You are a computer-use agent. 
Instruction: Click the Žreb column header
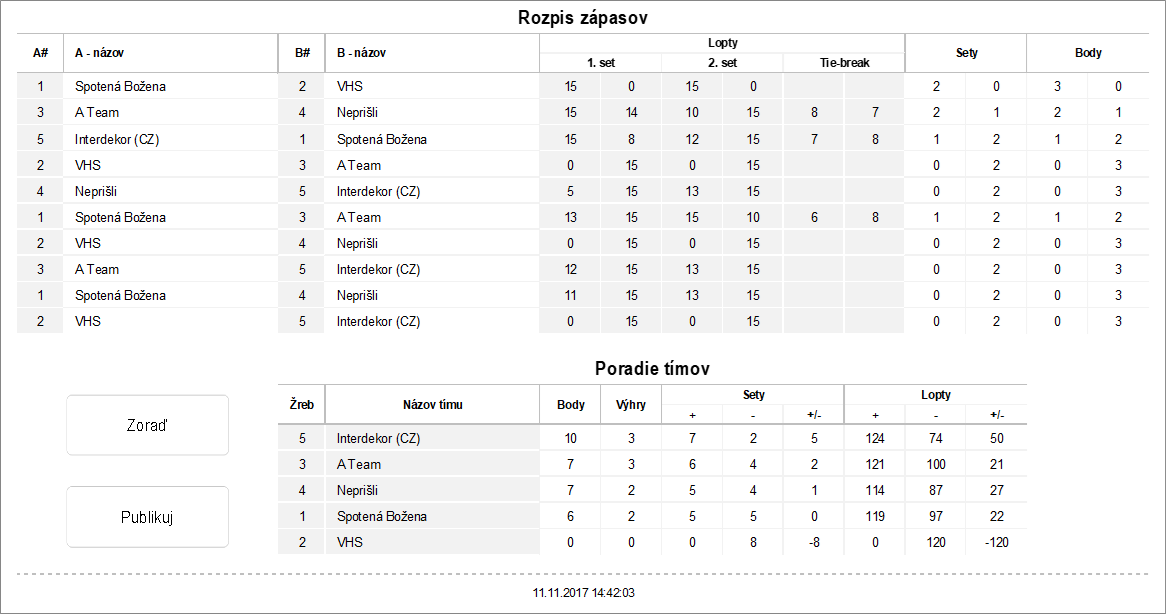(301, 405)
